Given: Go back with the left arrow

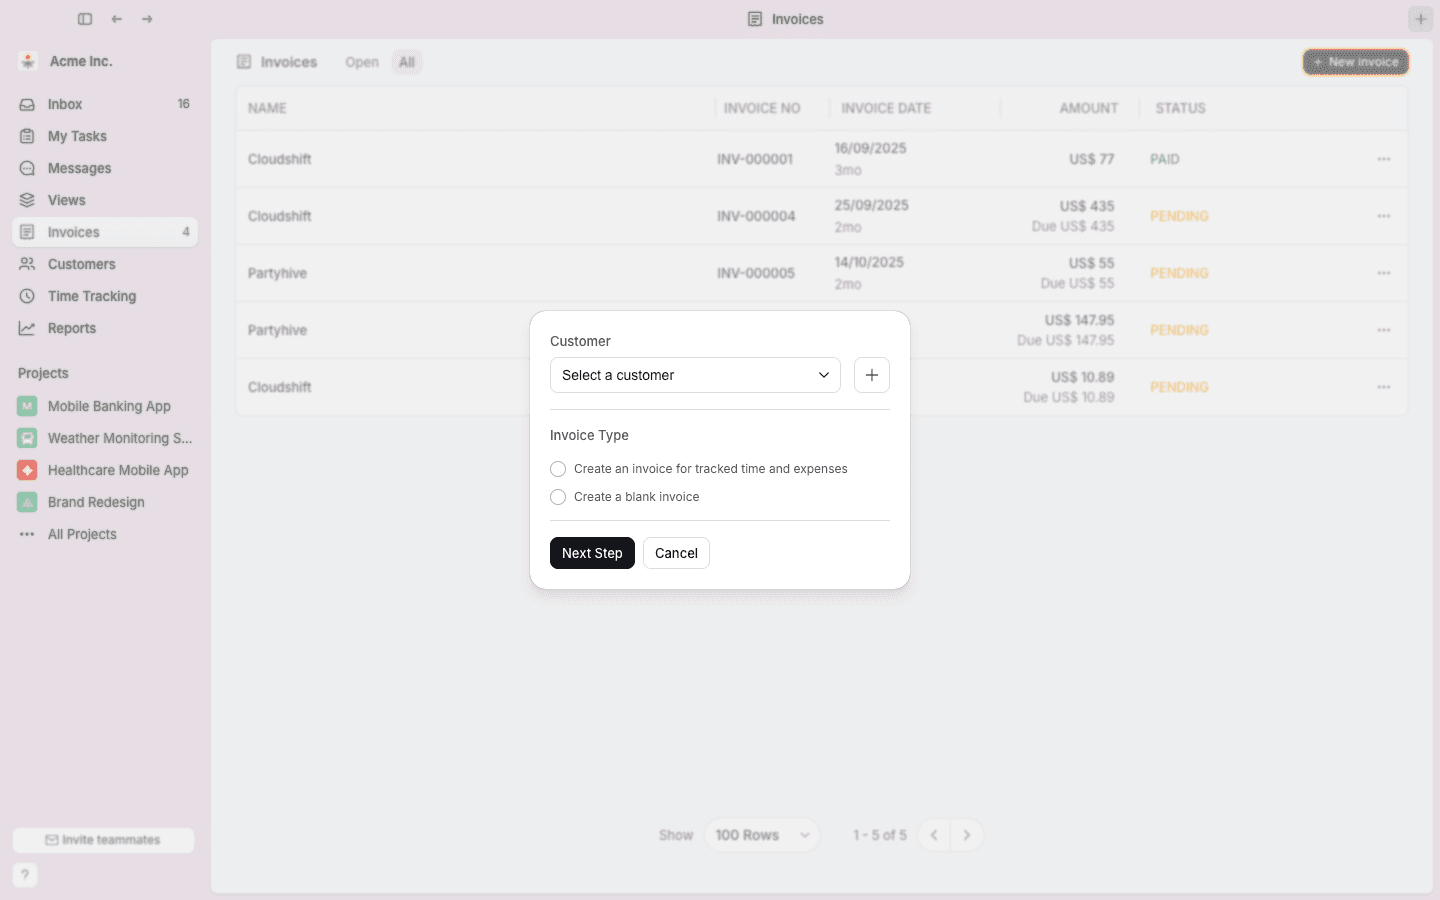Looking at the screenshot, I should [x=117, y=19].
